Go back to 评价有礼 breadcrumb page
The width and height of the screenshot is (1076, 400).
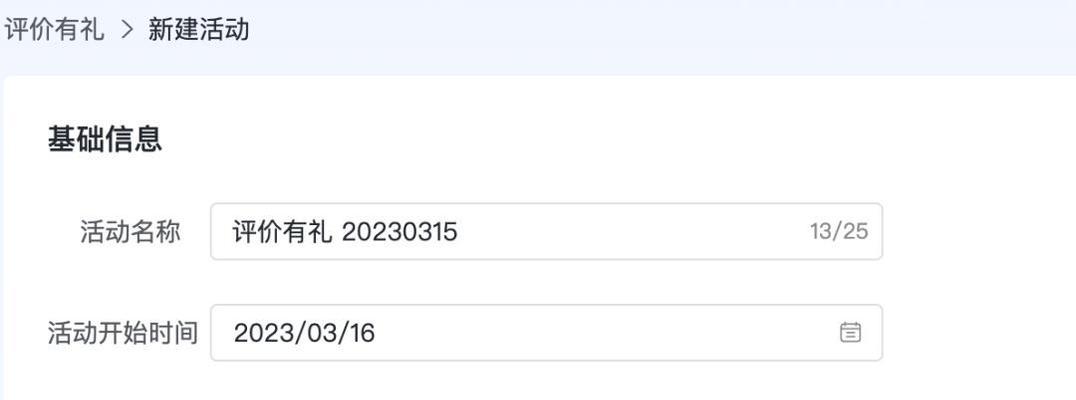click(52, 30)
